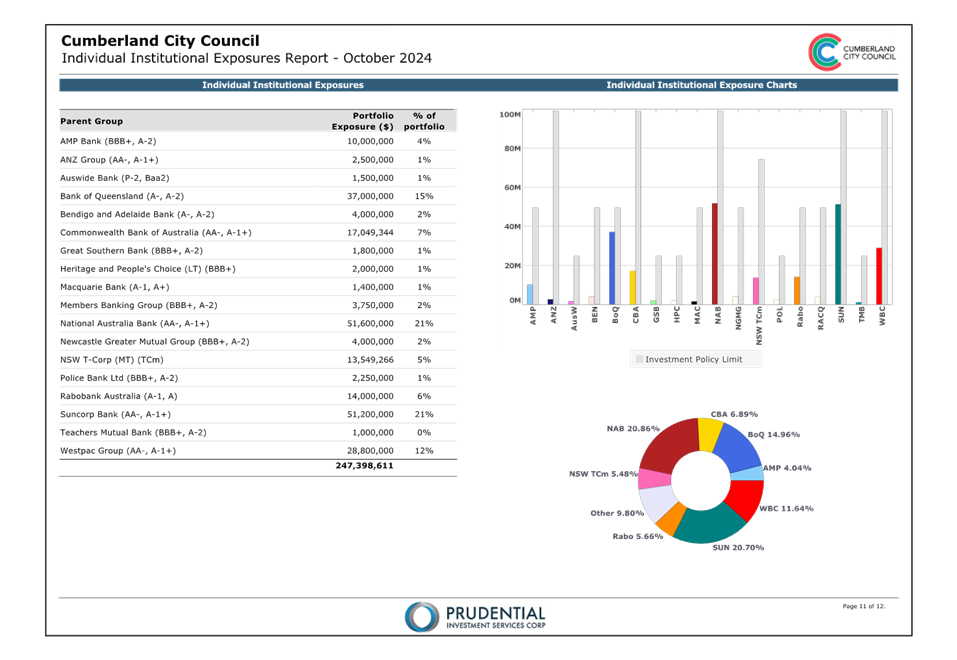This screenshot has width=957, height=660.
Task: Click the 'Newcastle Greater Mutual Group' row label
Action: [155, 341]
